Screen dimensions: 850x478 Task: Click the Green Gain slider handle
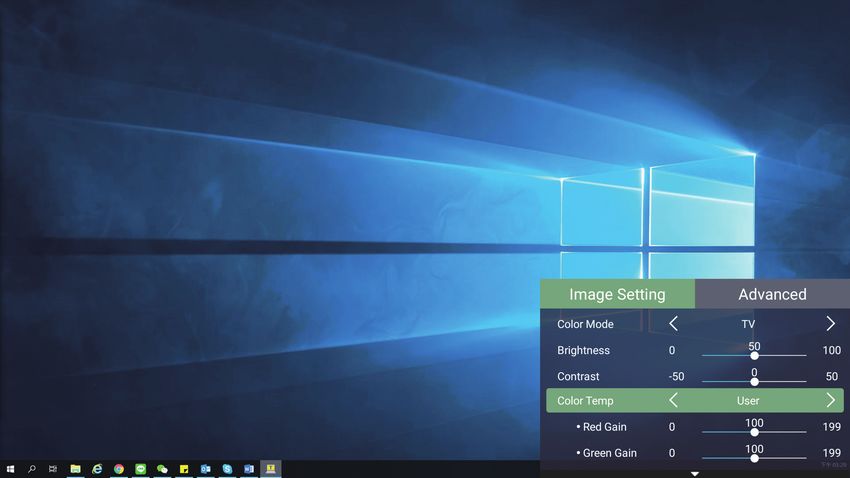tap(754, 458)
